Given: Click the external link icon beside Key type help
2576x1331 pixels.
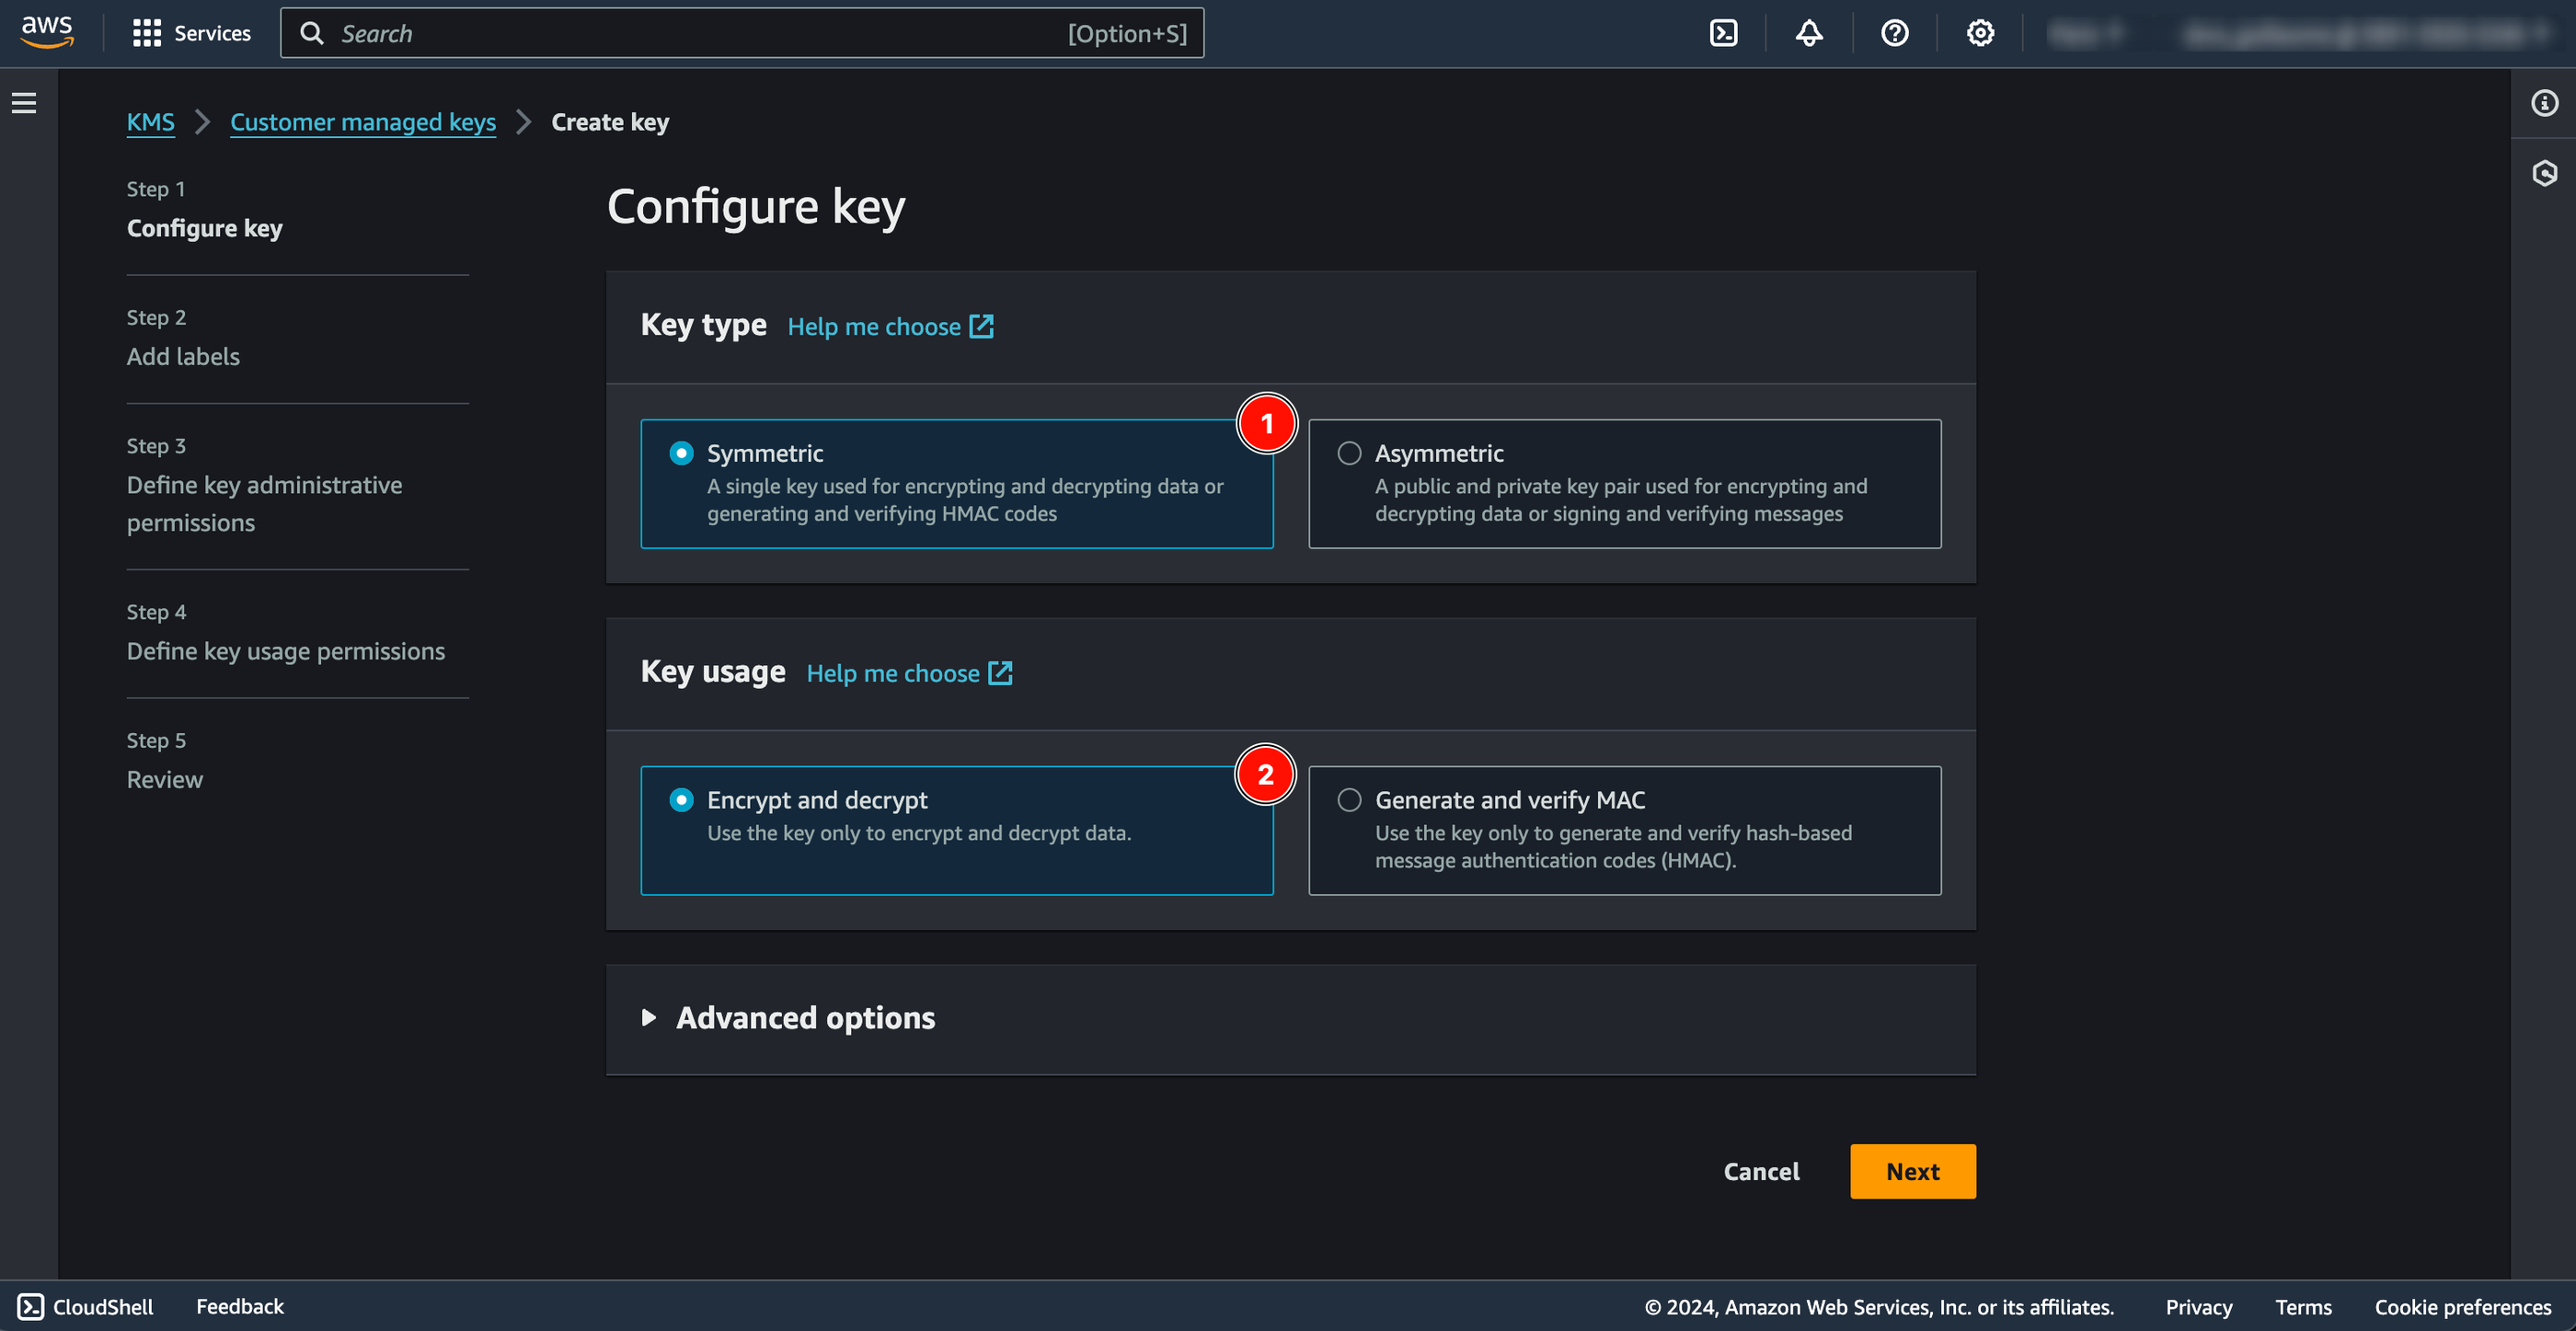Looking at the screenshot, I should point(982,326).
